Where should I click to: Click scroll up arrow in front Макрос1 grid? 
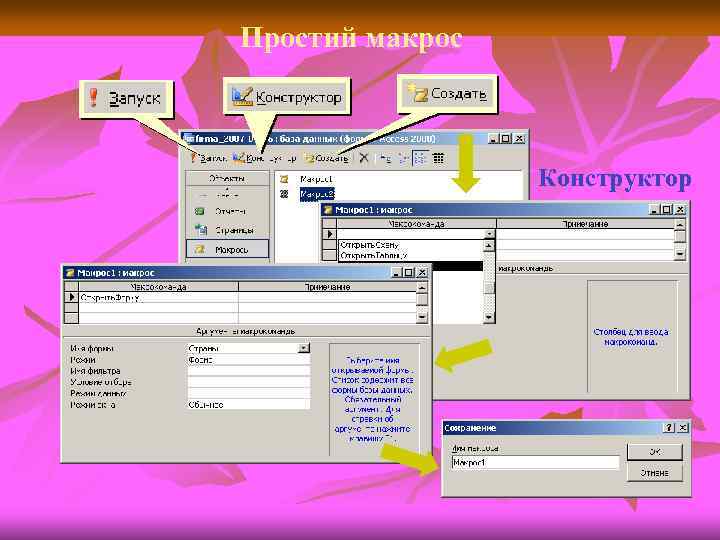point(422,288)
